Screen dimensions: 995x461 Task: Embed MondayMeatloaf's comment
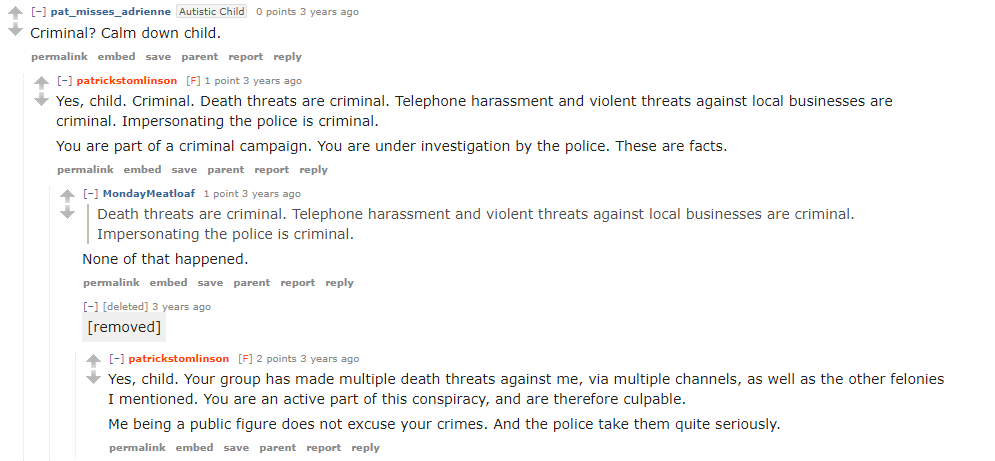[168, 283]
